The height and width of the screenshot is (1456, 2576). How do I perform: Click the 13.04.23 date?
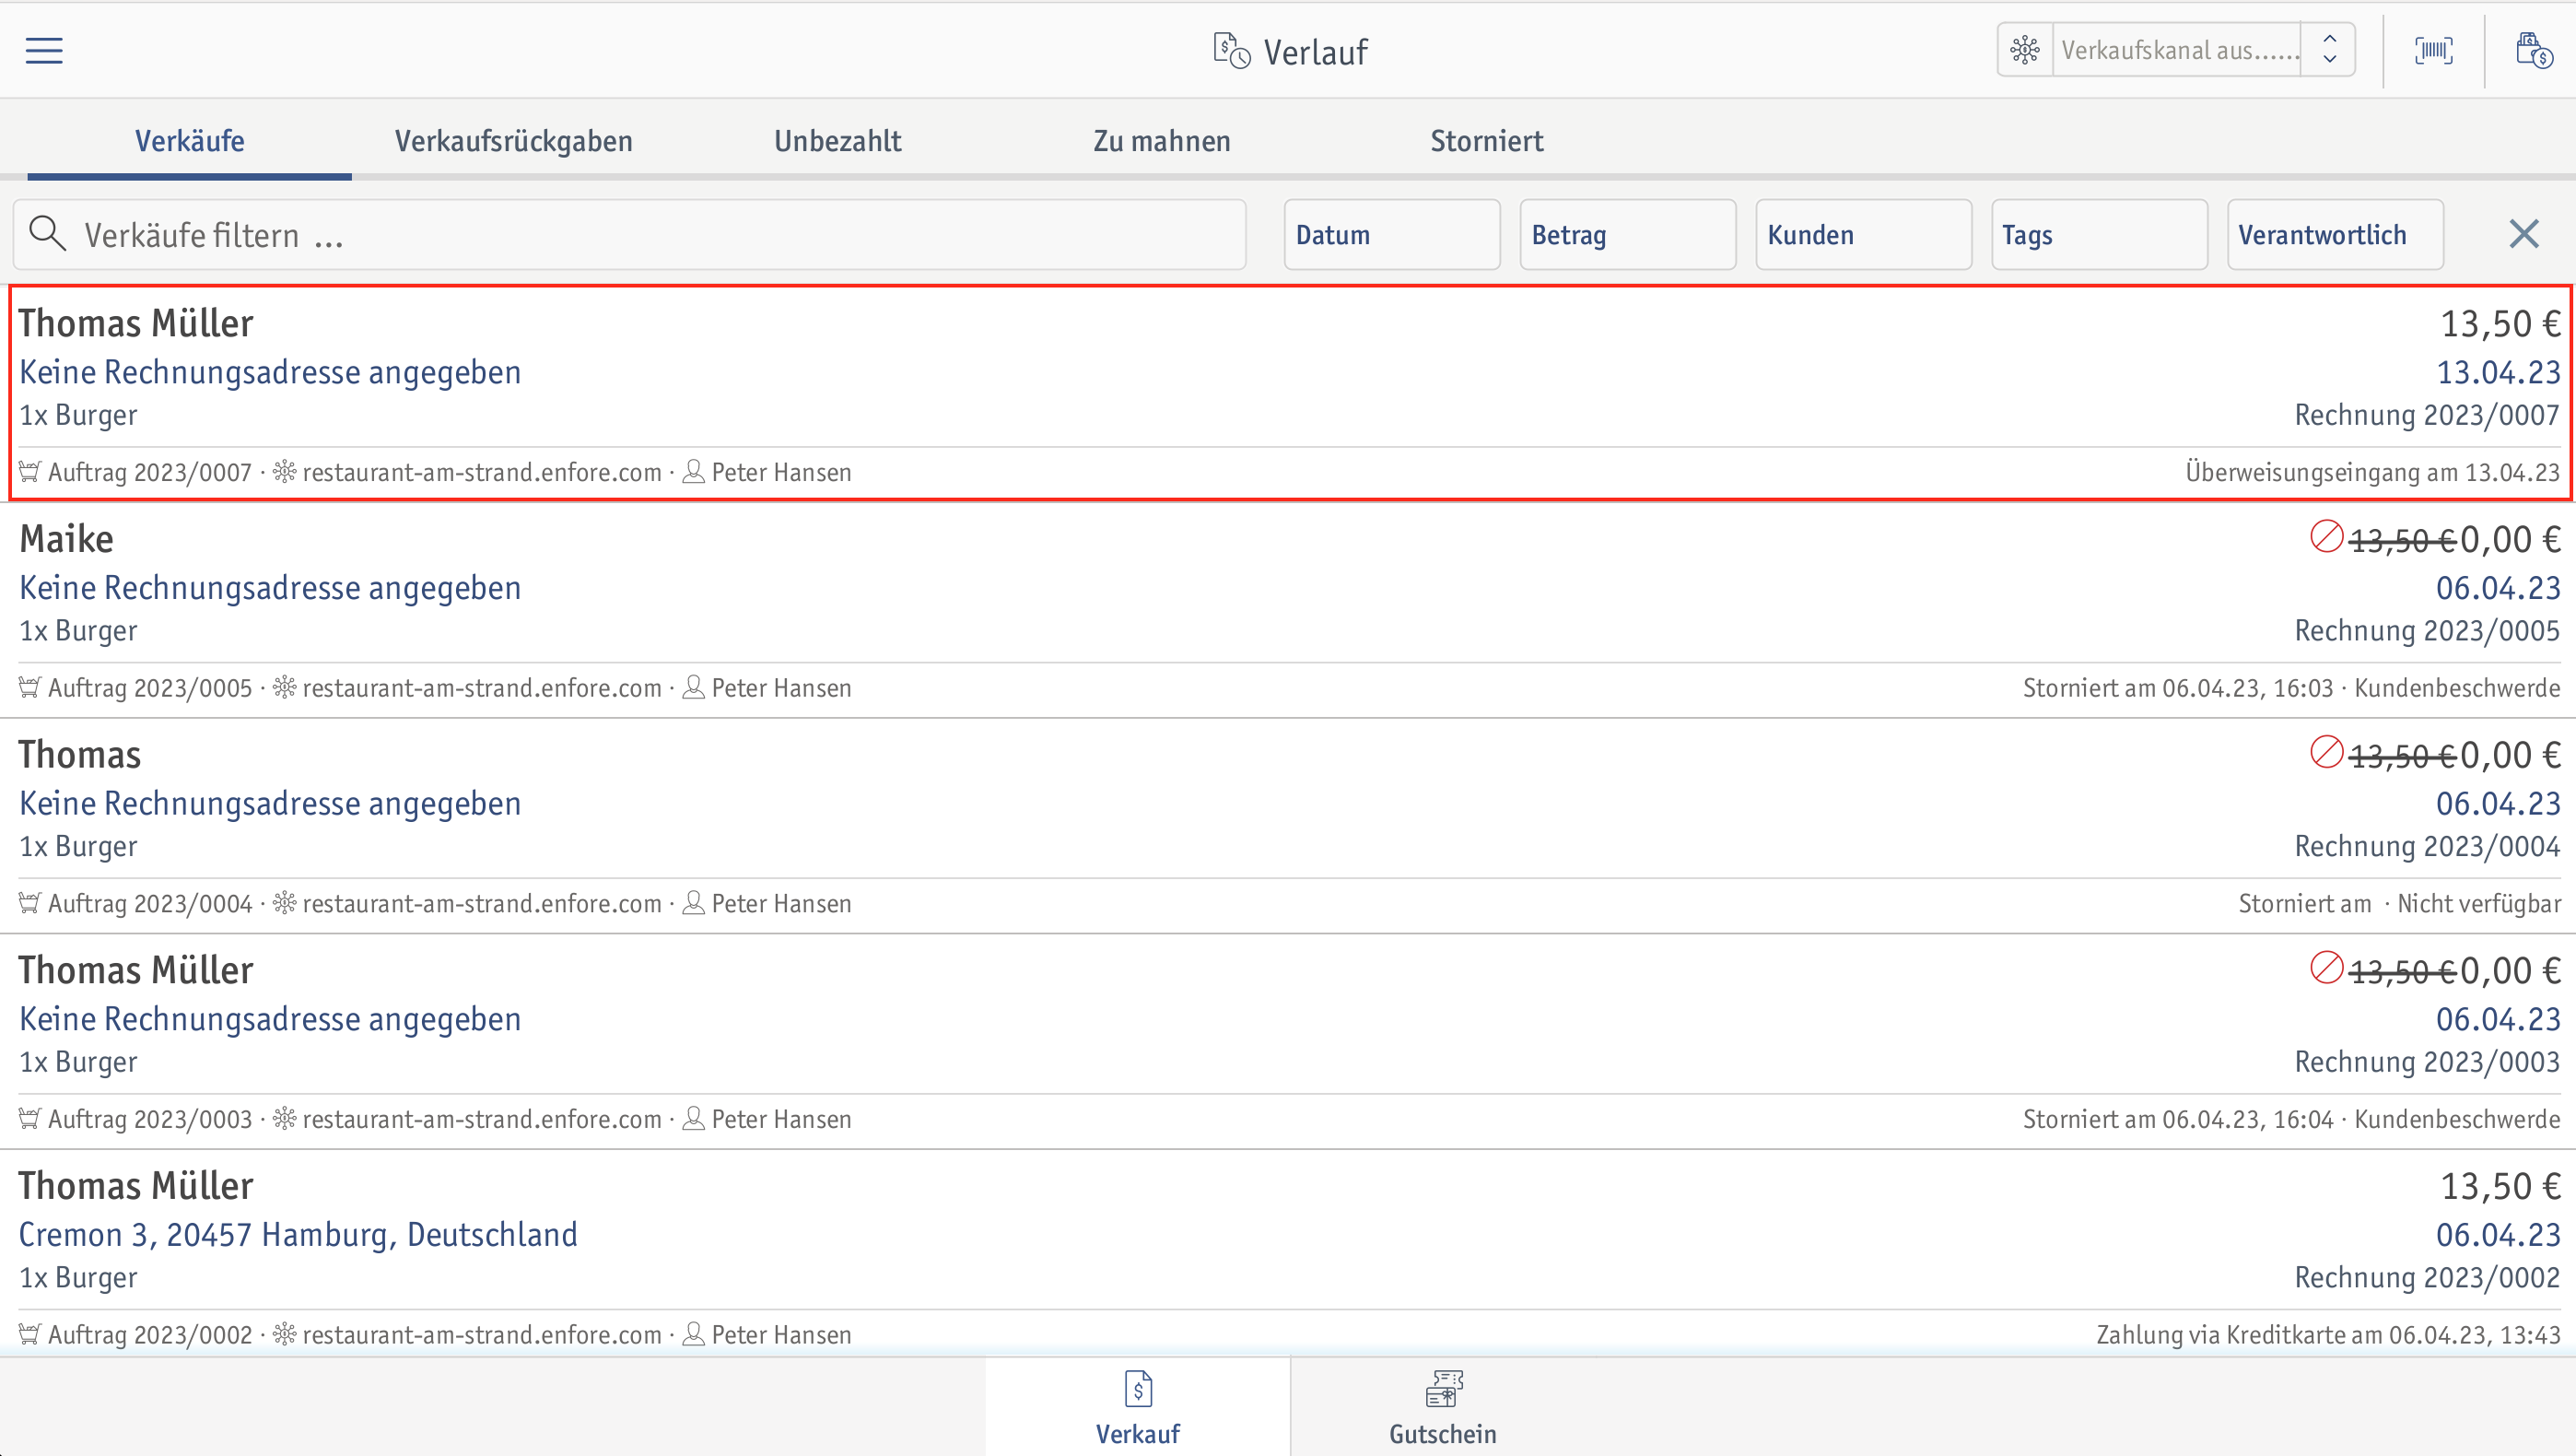pos(2498,373)
